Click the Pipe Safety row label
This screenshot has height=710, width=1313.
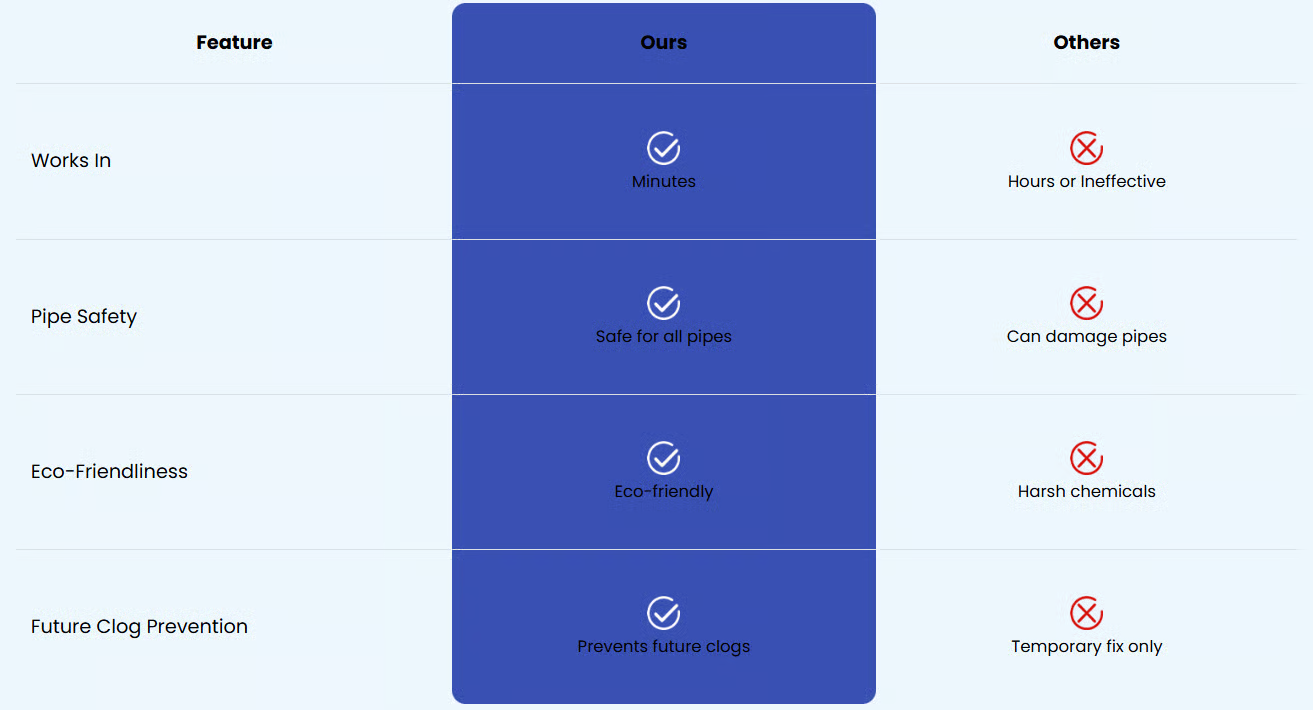point(84,316)
